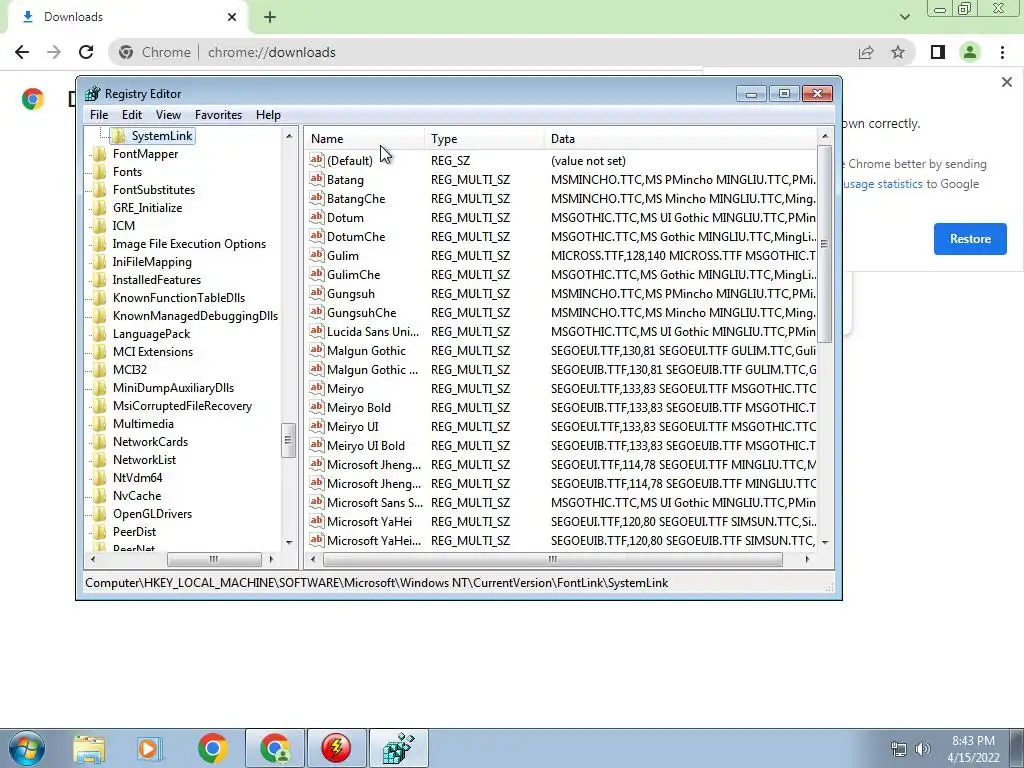Open the Chrome profile avatar
Screen dimensions: 1024x768
tap(970, 52)
